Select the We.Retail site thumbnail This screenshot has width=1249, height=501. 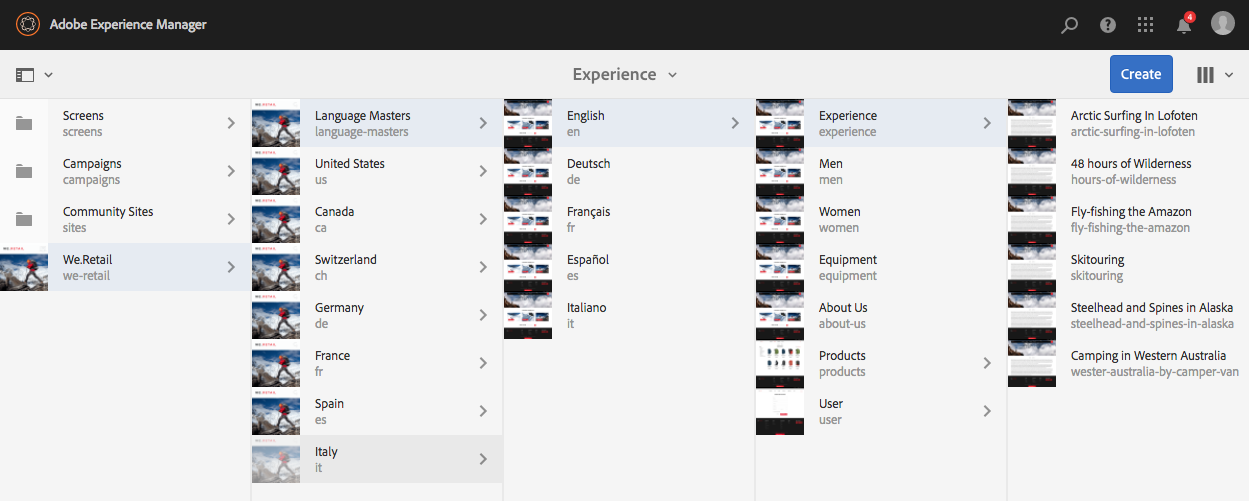click(24, 268)
